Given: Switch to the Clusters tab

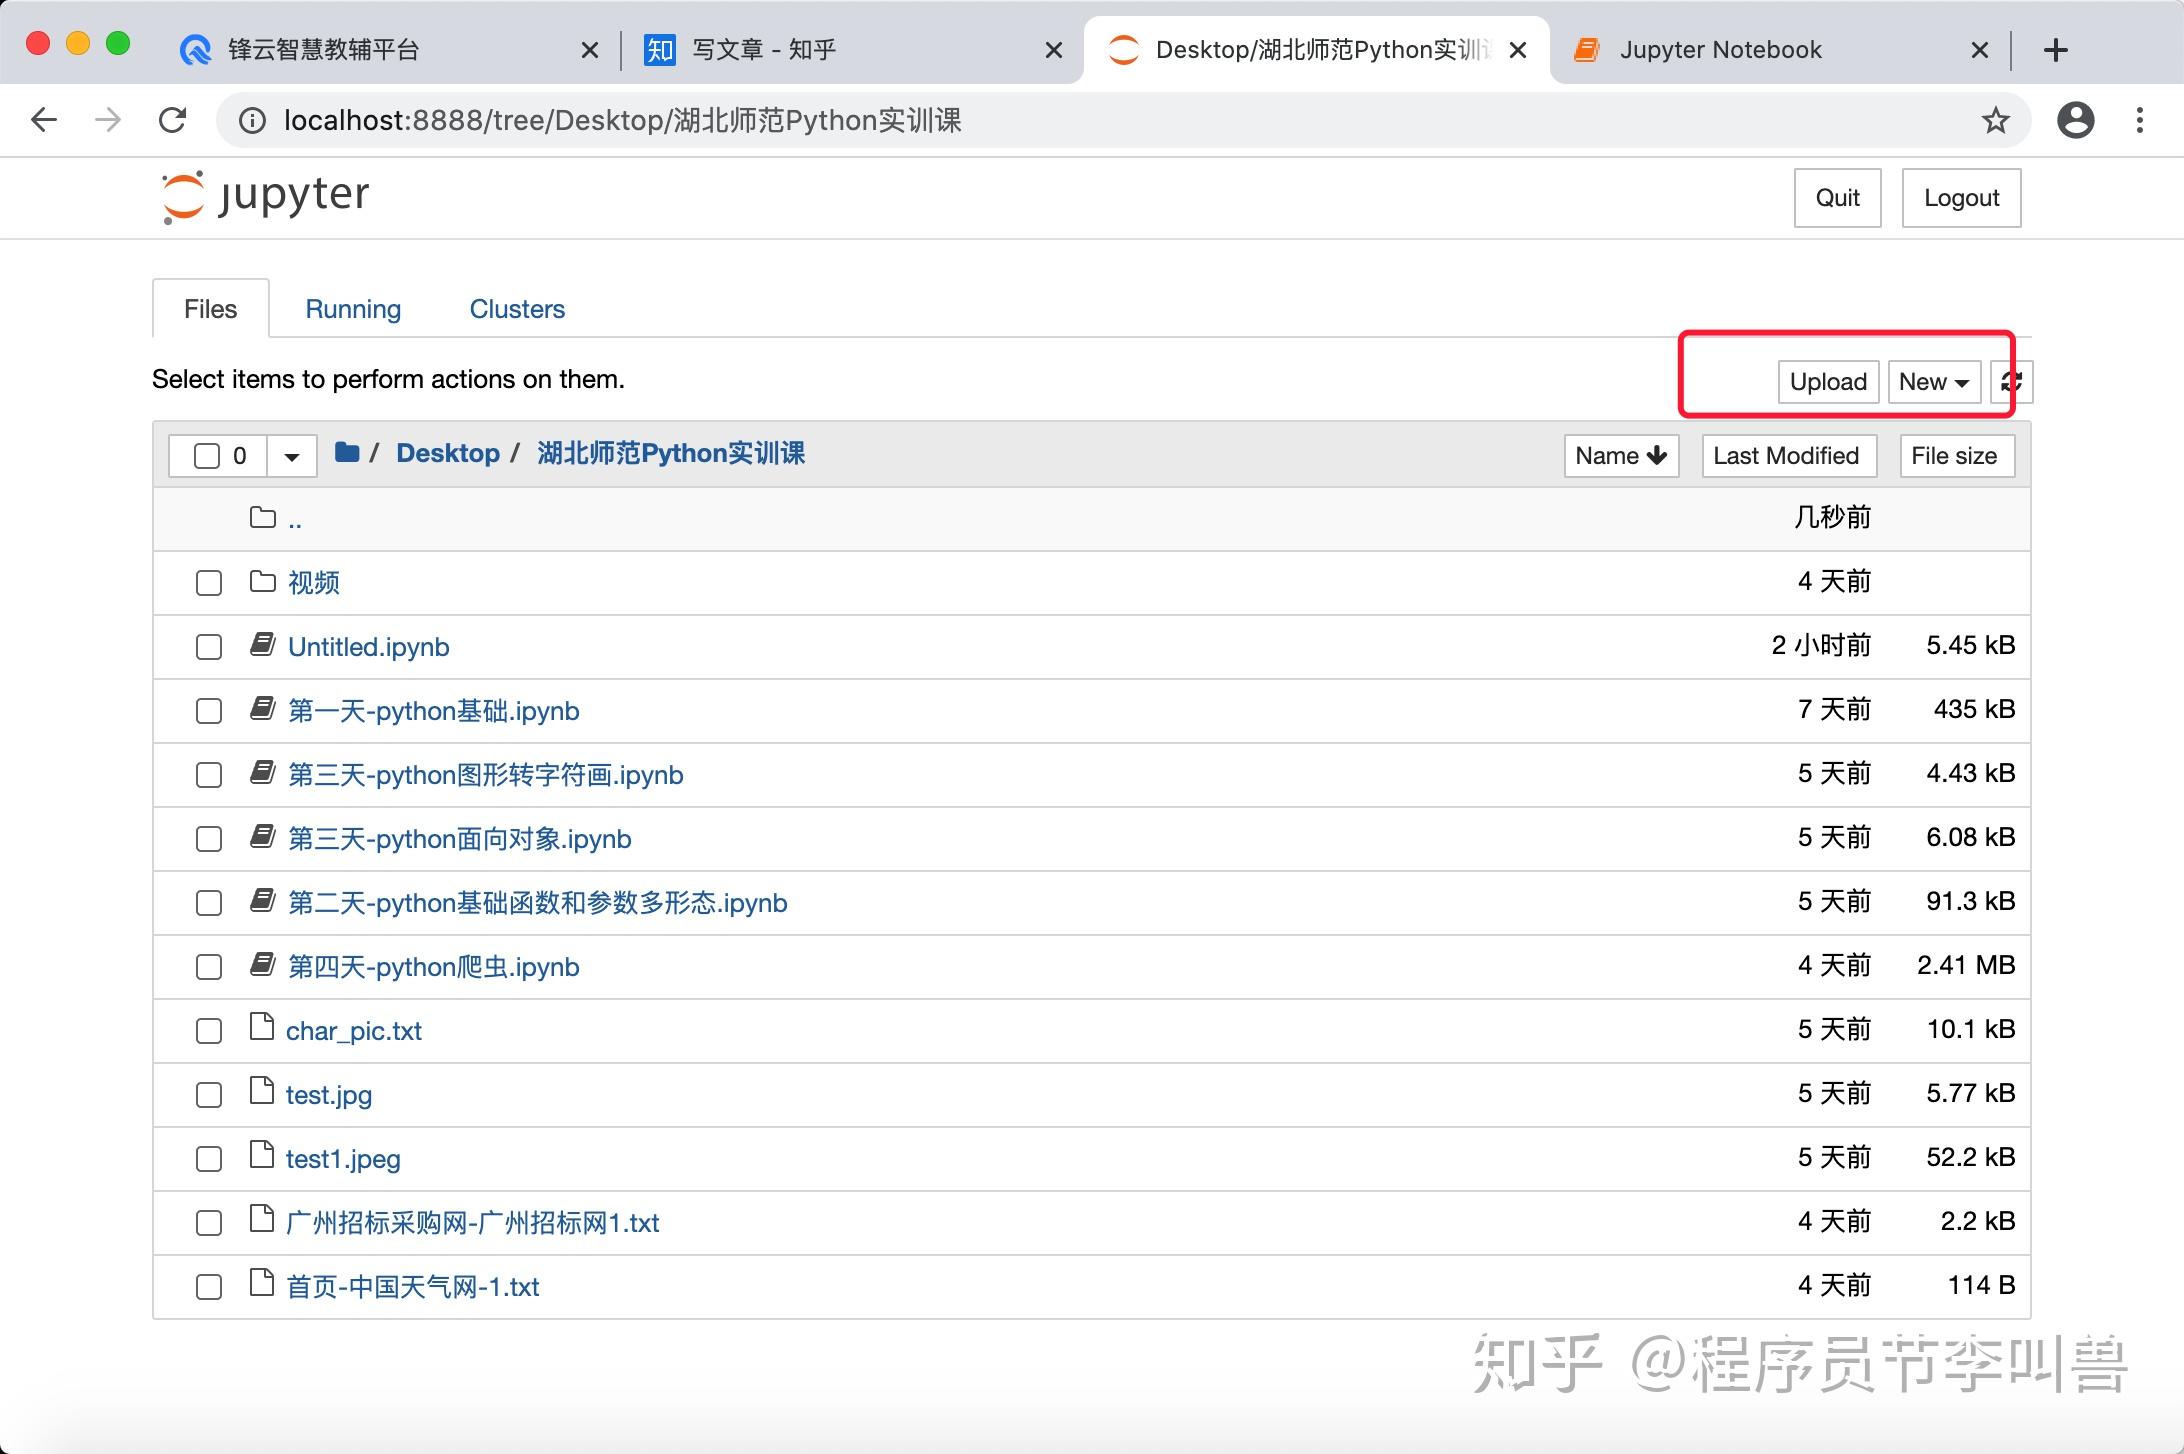Looking at the screenshot, I should pos(517,309).
